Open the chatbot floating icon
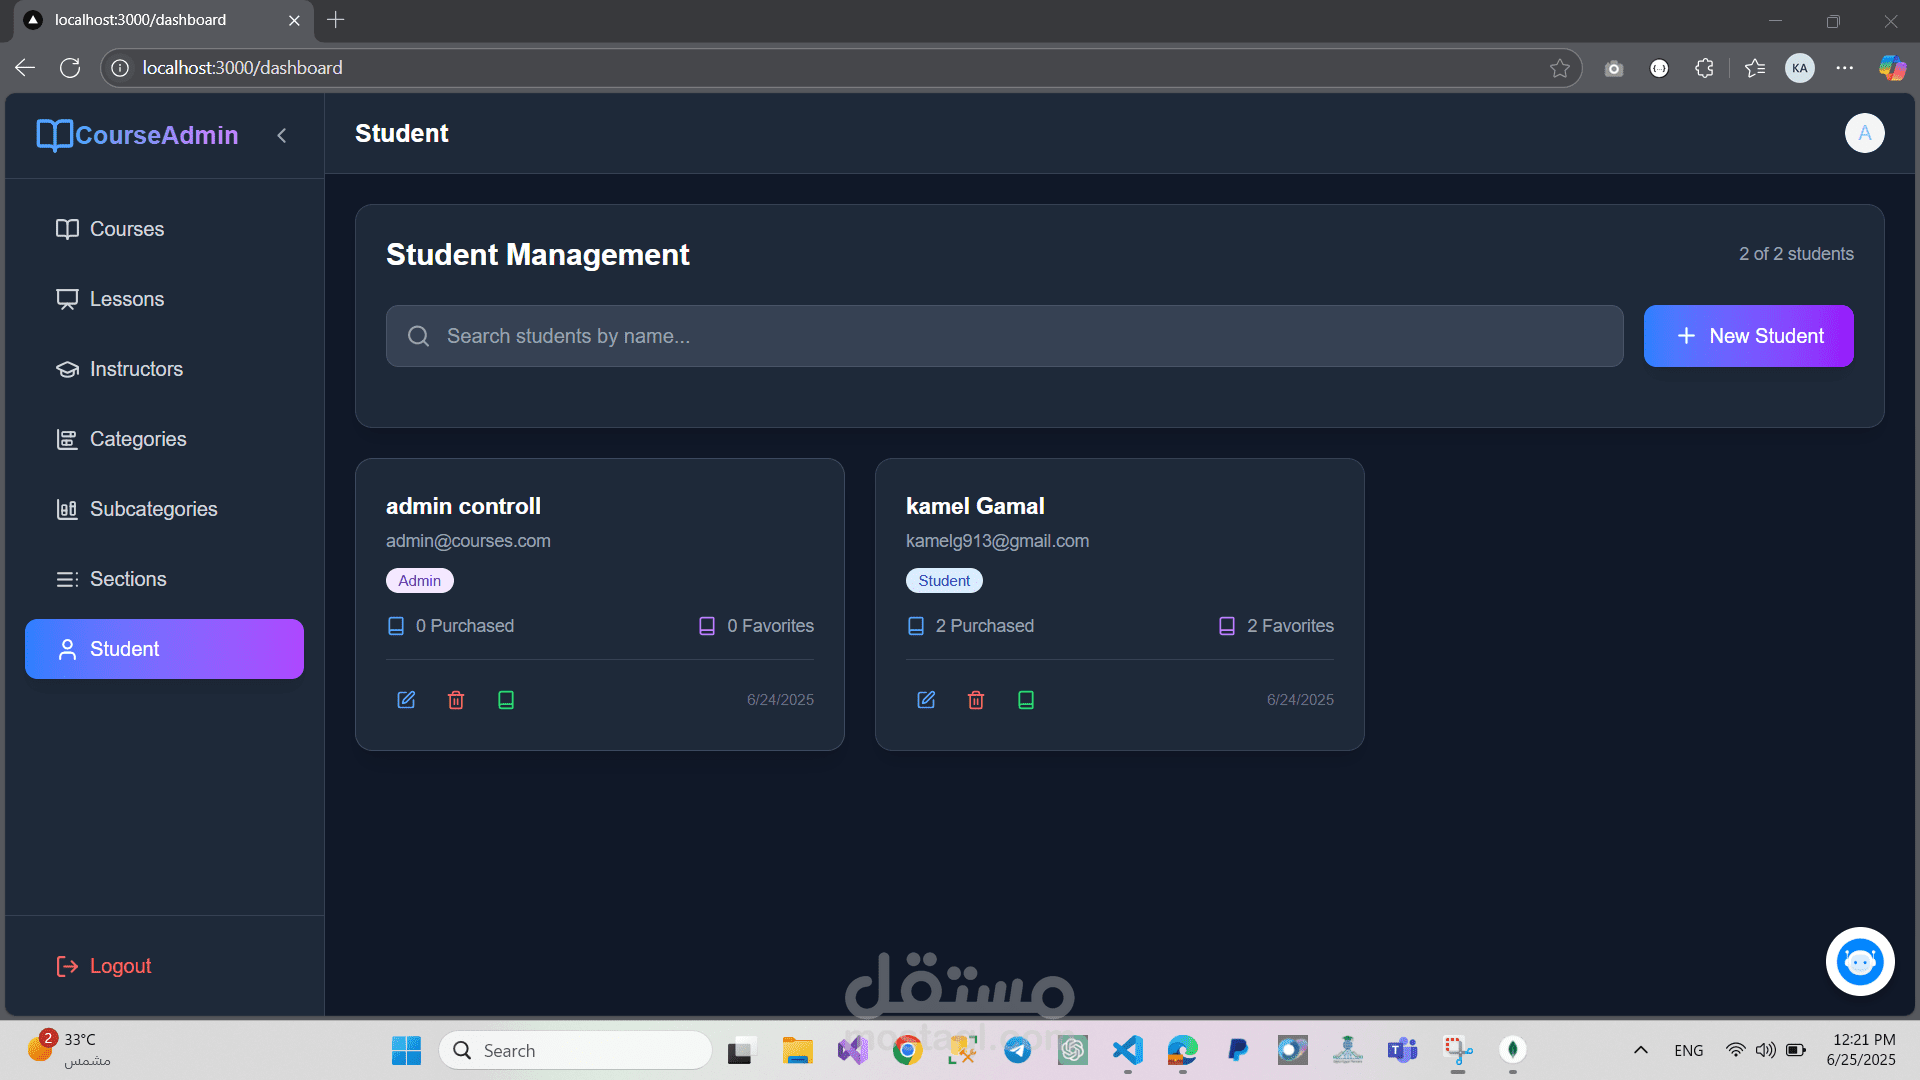The height and width of the screenshot is (1080, 1920). [1859, 962]
